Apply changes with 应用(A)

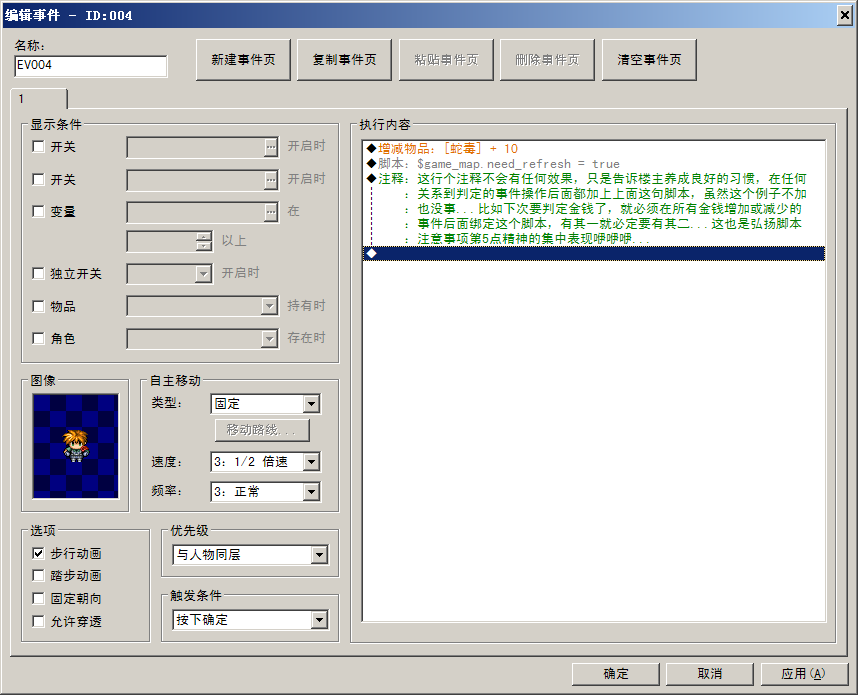click(804, 674)
